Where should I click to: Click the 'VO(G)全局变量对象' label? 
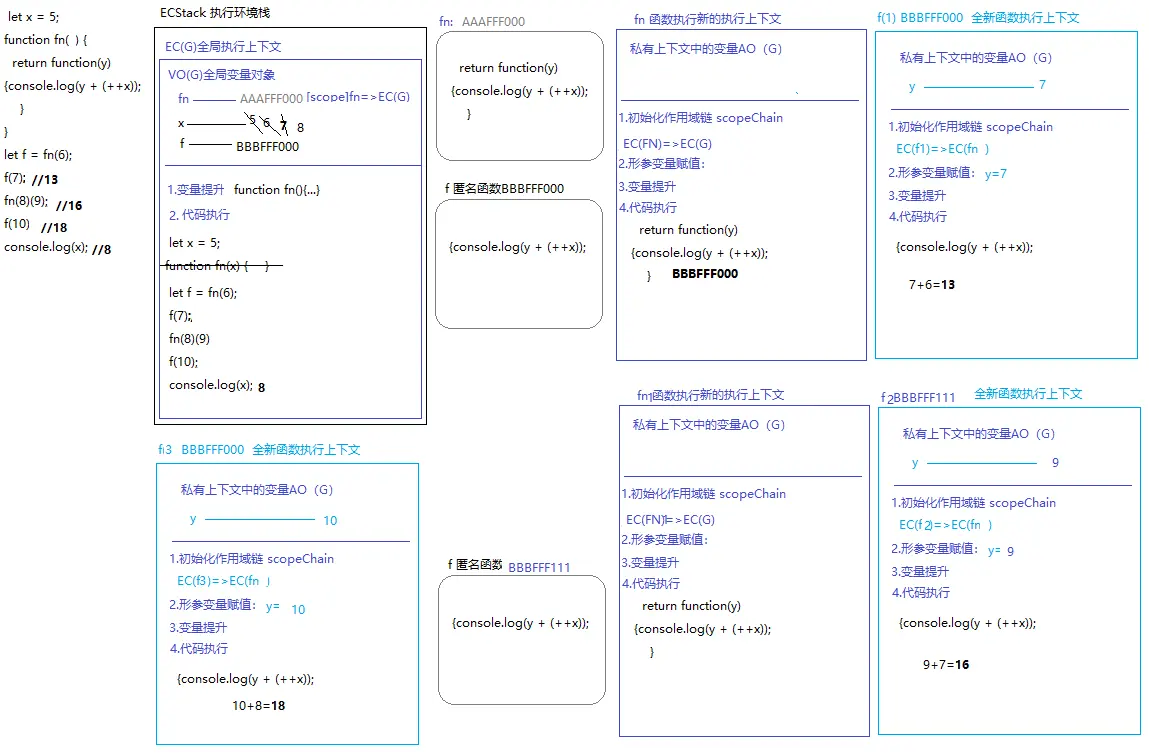point(221,74)
